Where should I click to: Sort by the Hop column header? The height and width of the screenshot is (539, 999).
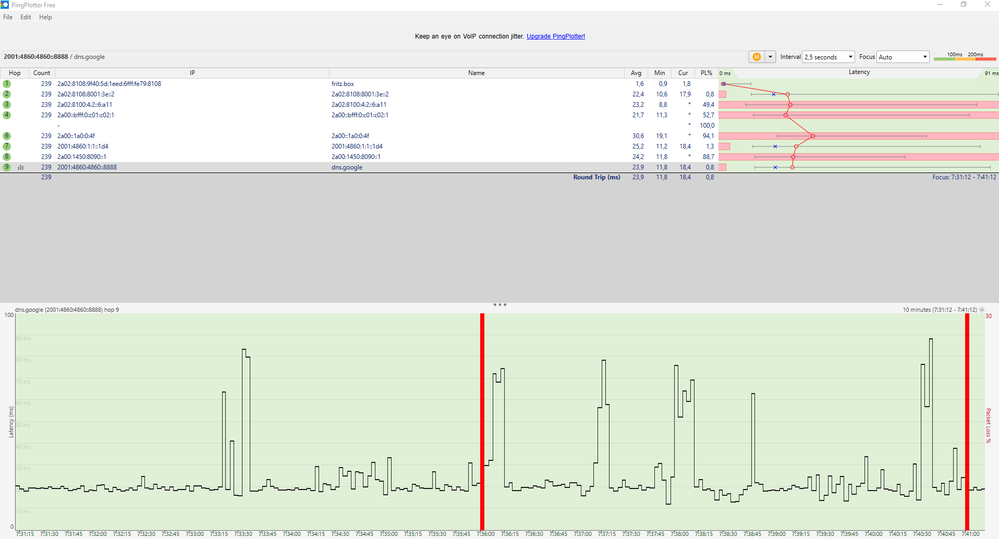14,73
